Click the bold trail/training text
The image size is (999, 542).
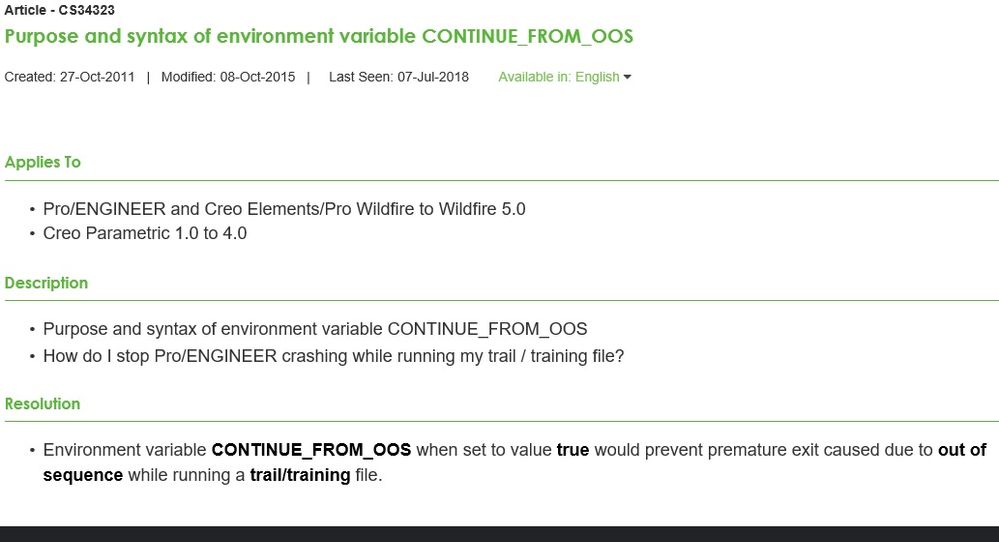tap(300, 475)
